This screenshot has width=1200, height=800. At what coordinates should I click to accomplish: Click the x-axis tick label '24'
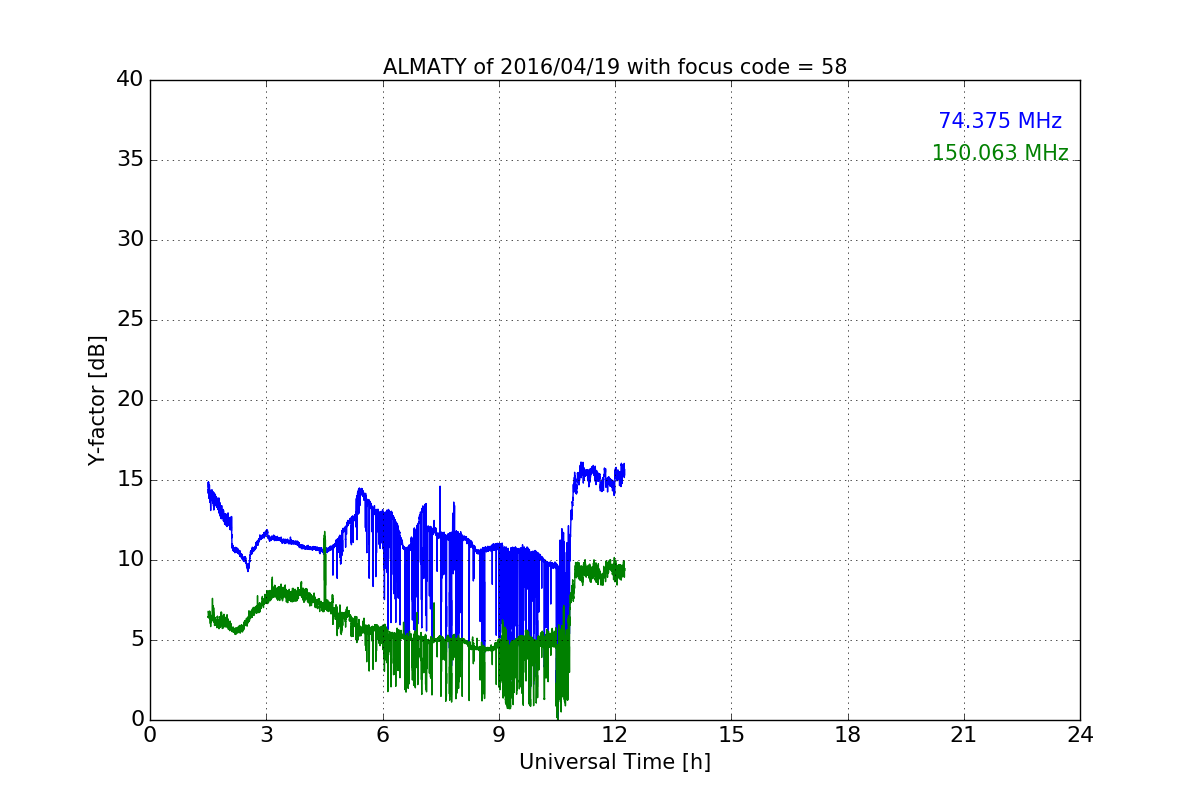click(x=1080, y=734)
